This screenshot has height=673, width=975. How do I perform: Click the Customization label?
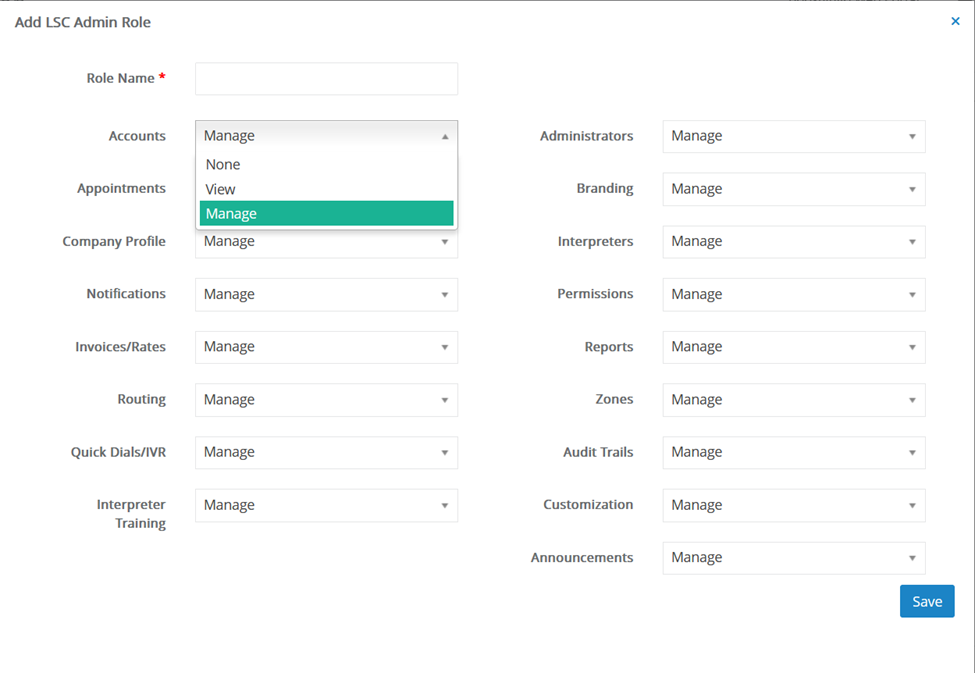(x=588, y=504)
